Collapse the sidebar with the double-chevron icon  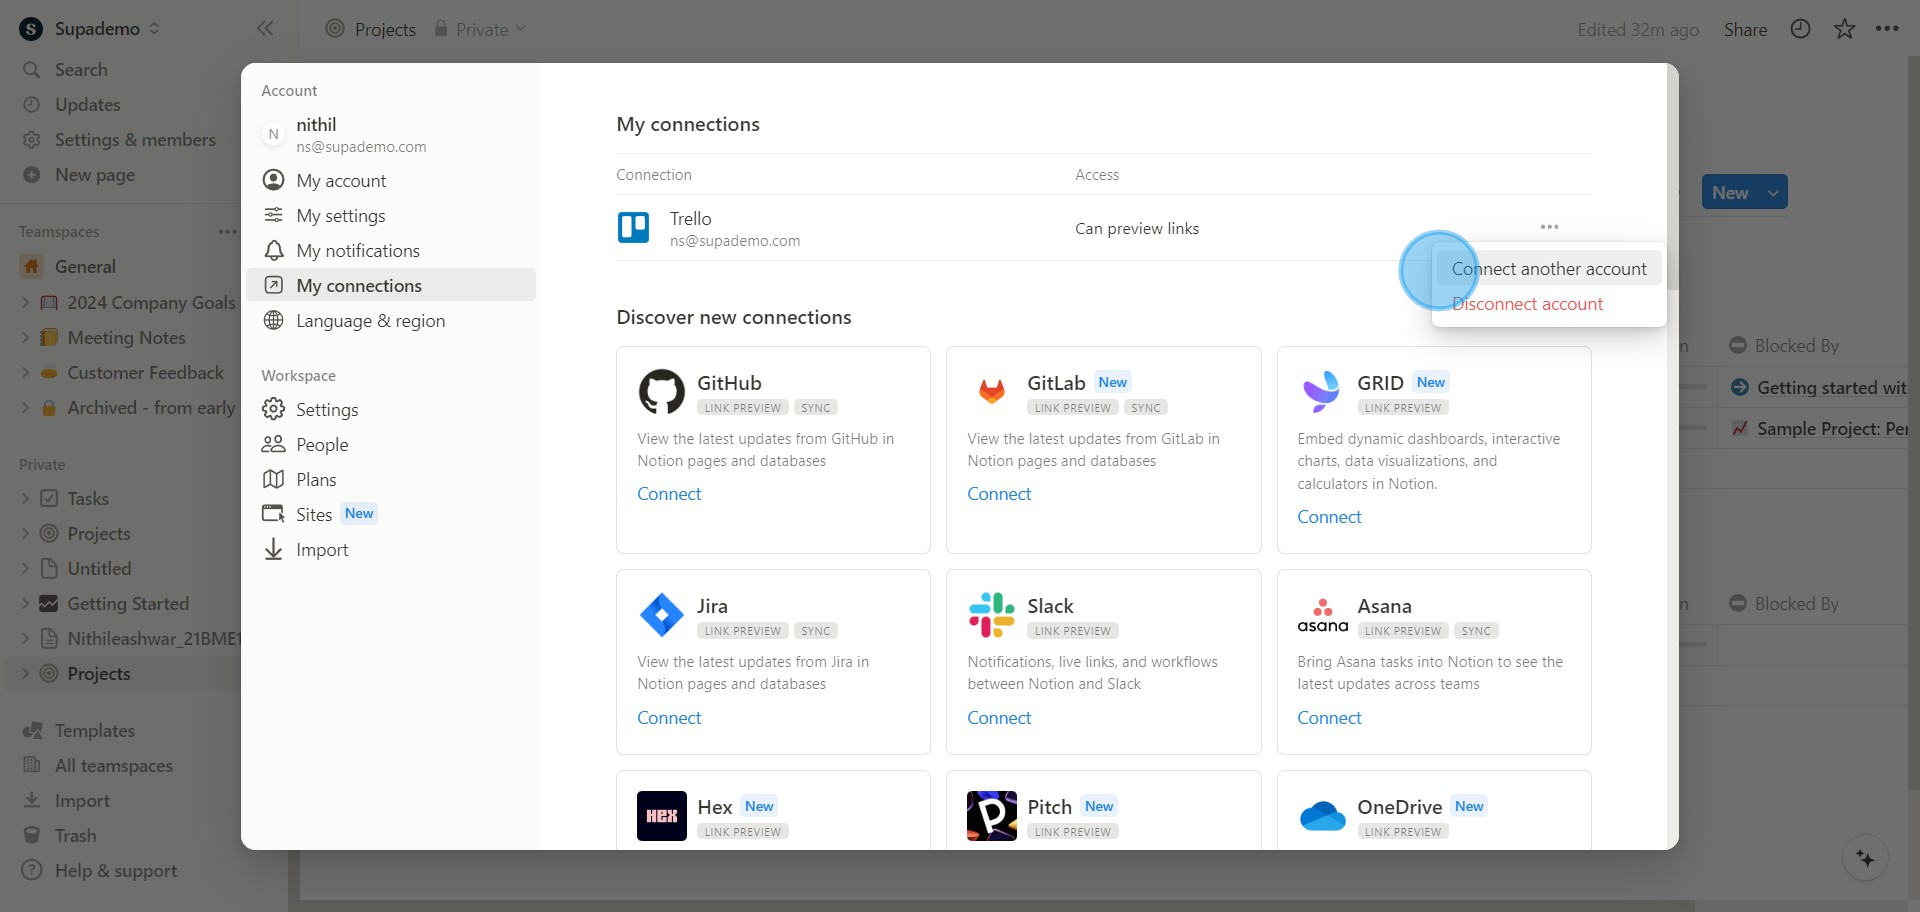(265, 28)
